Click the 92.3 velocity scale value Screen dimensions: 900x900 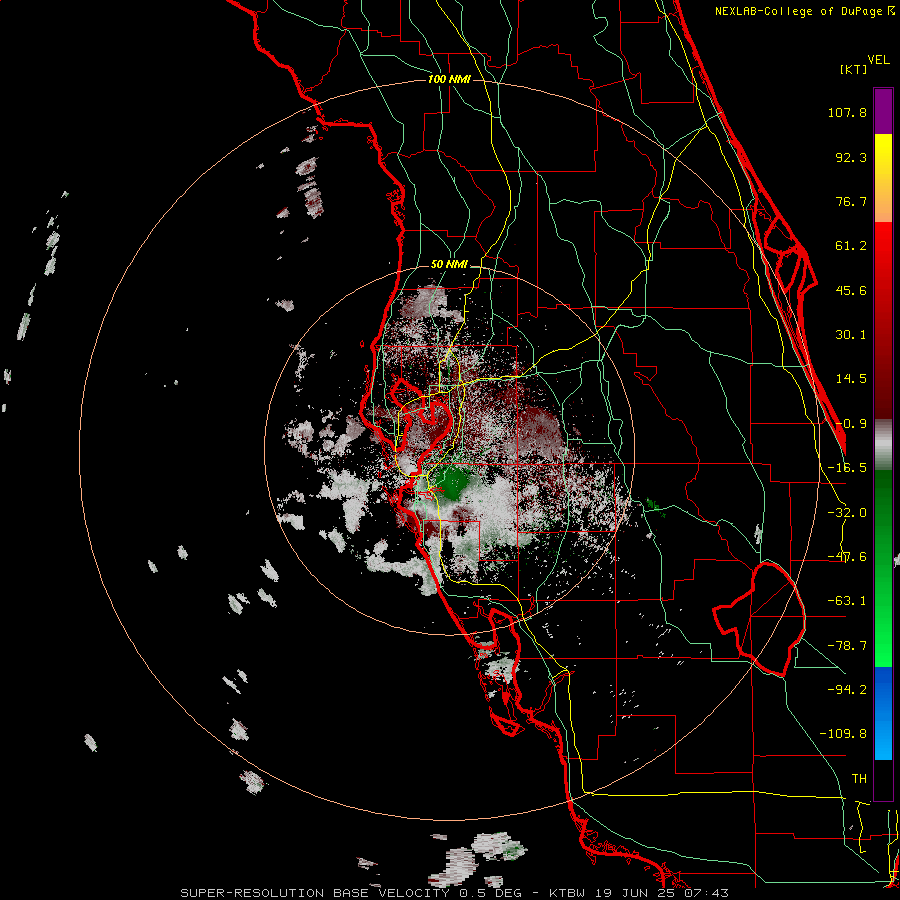pos(851,157)
